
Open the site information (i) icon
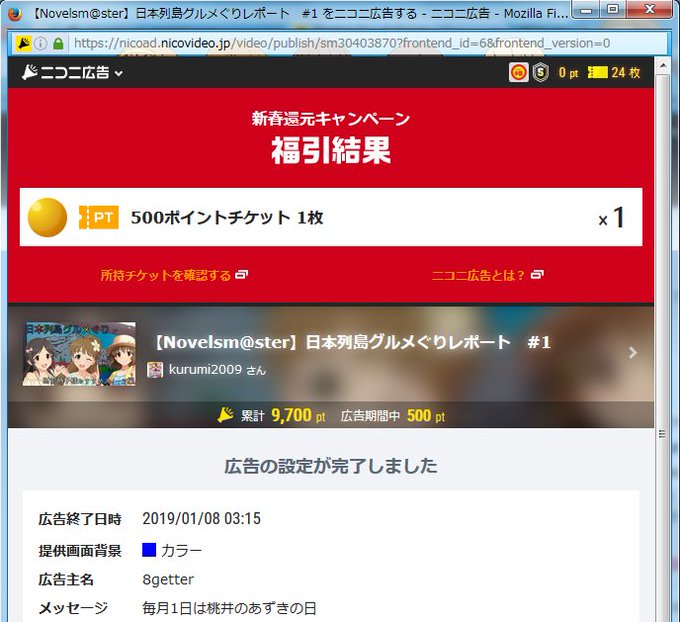click(x=41, y=43)
